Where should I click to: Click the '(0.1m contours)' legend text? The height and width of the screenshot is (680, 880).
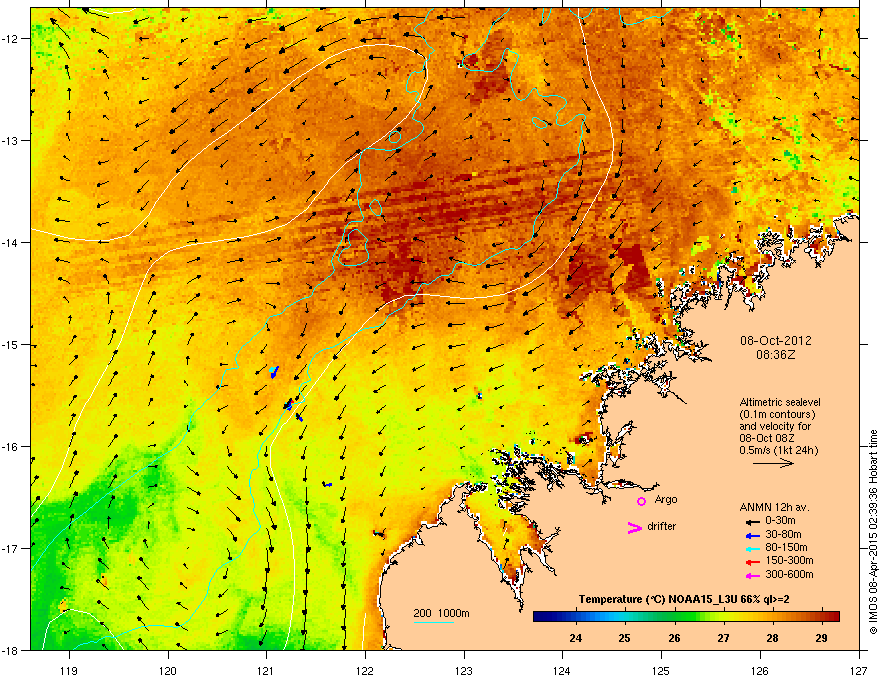click(777, 415)
